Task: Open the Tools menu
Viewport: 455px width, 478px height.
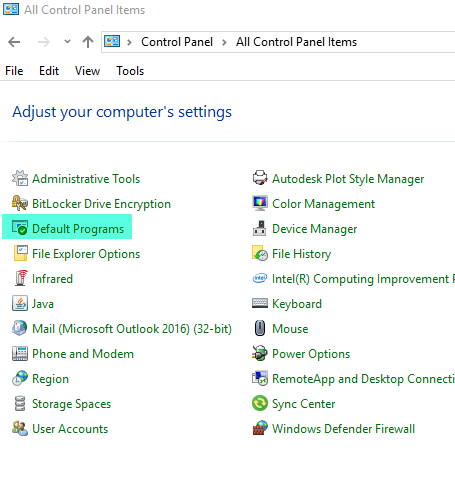Action: click(x=130, y=71)
